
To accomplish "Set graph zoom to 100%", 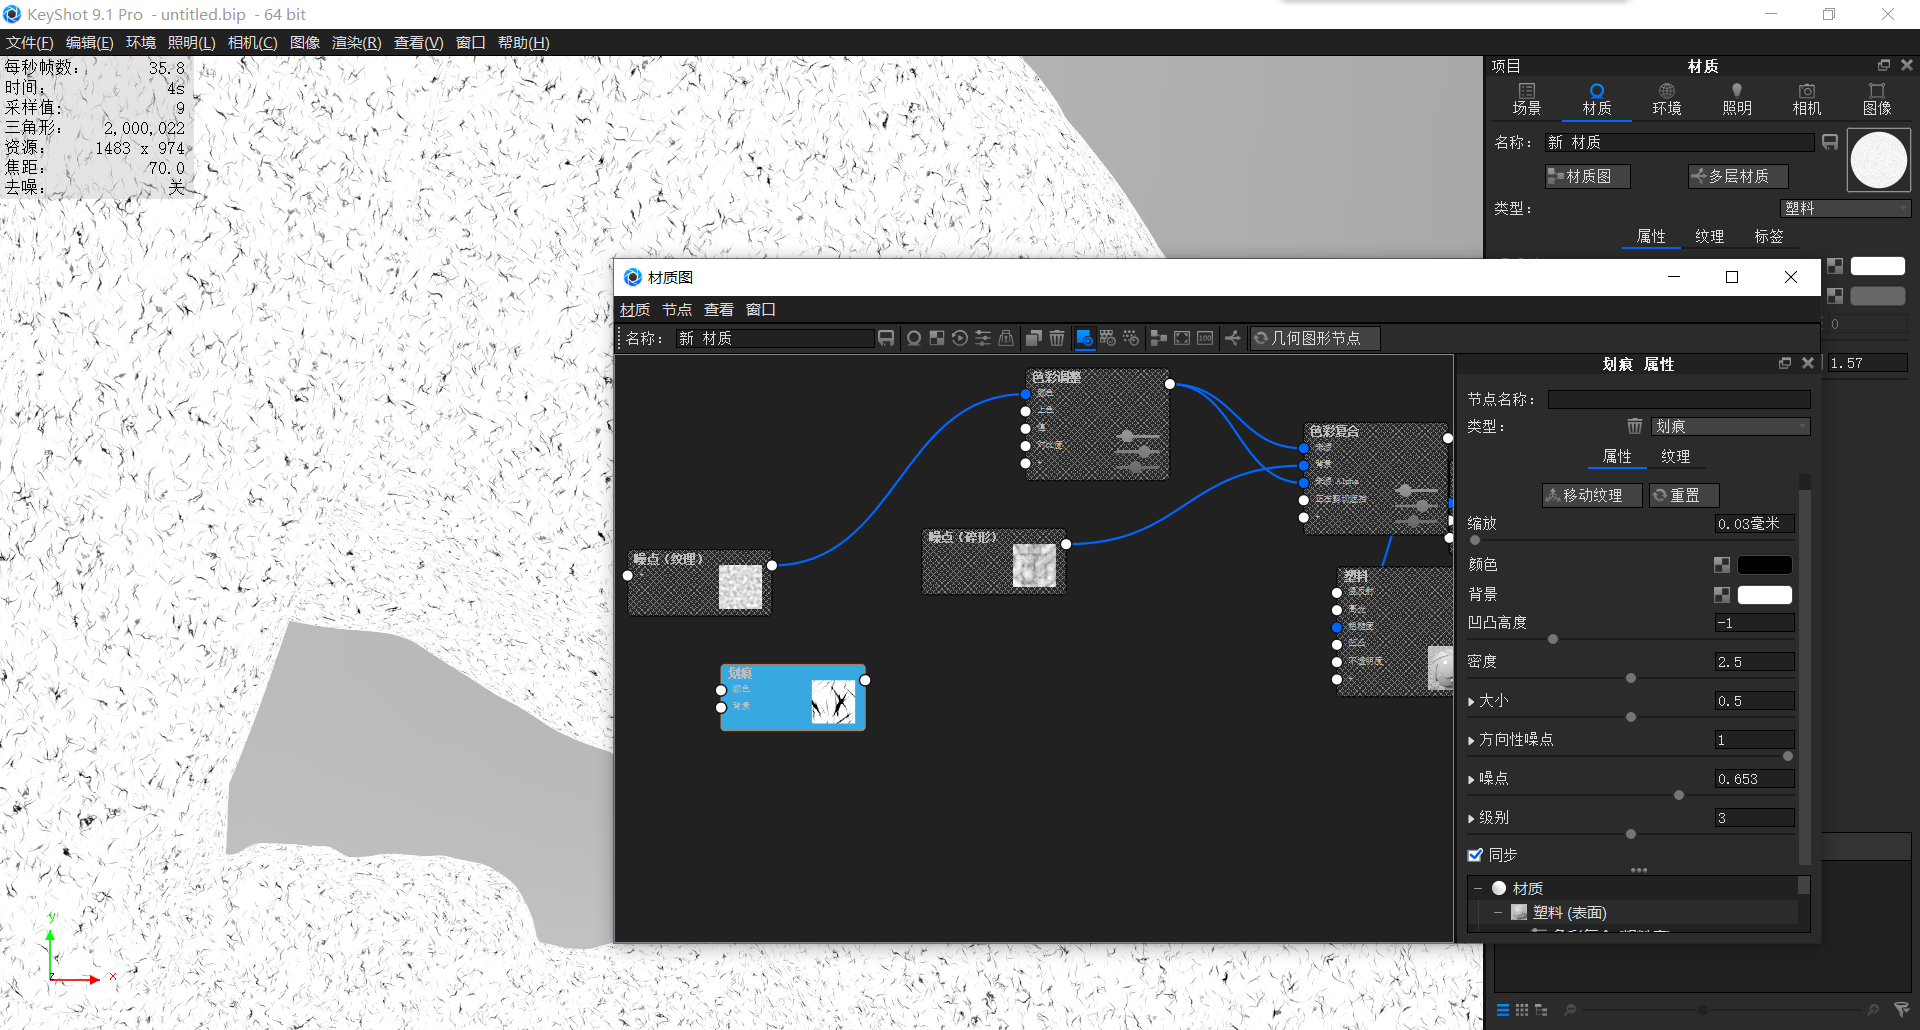I will [1205, 338].
